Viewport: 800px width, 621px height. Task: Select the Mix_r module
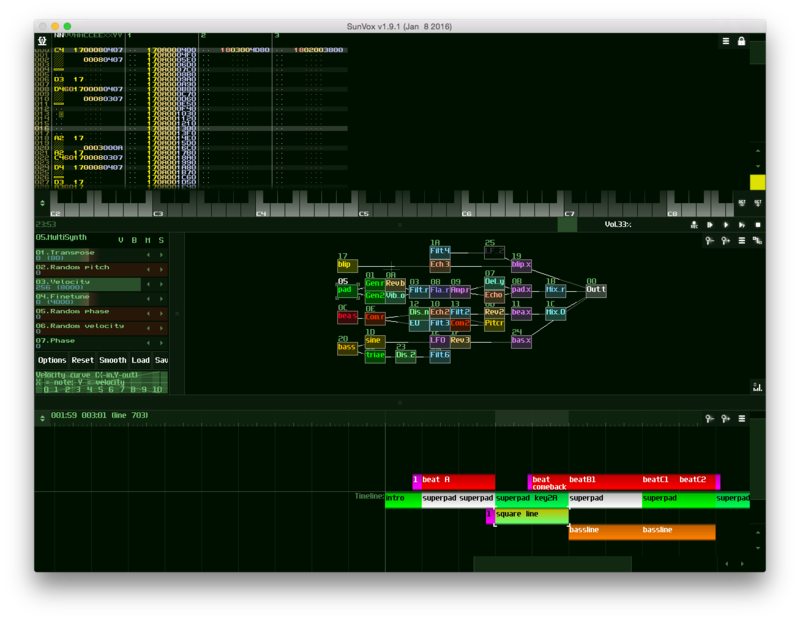(x=556, y=291)
